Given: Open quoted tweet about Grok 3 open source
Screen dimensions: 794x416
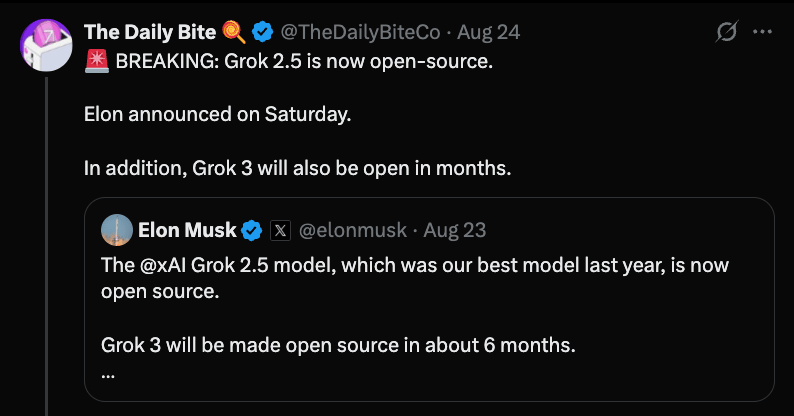Looking at the screenshot, I should click(429, 300).
